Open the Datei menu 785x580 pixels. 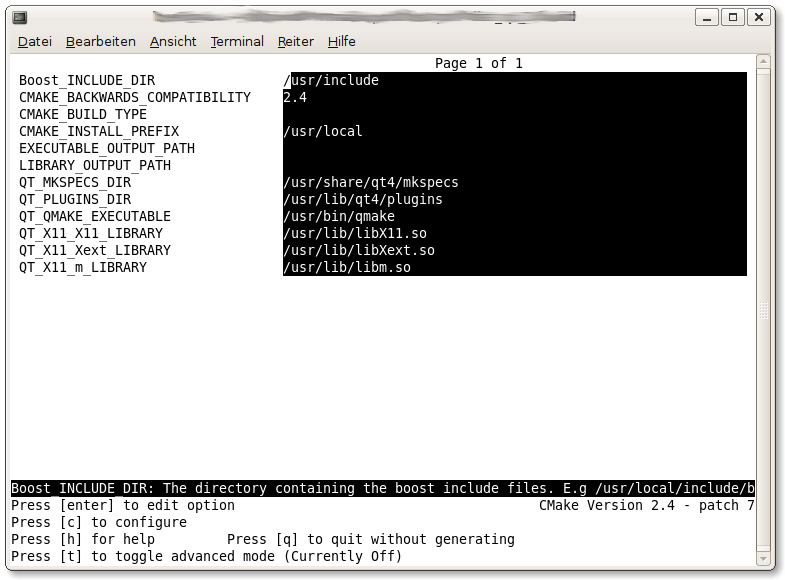pos(35,41)
